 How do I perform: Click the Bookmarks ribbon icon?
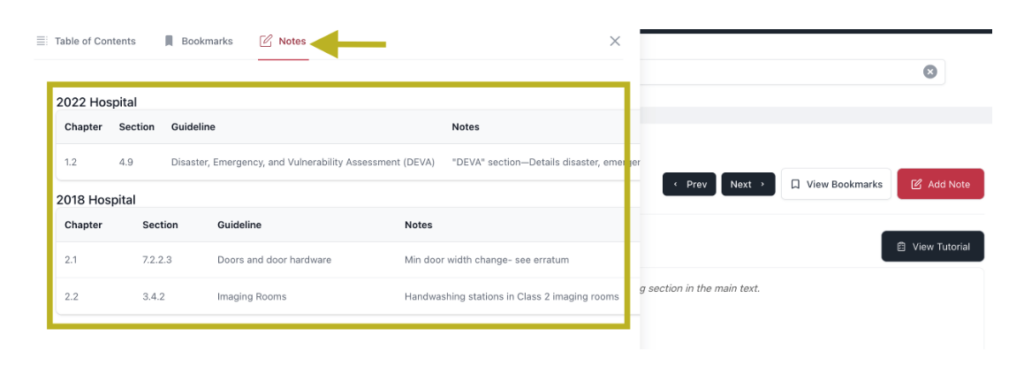168,41
